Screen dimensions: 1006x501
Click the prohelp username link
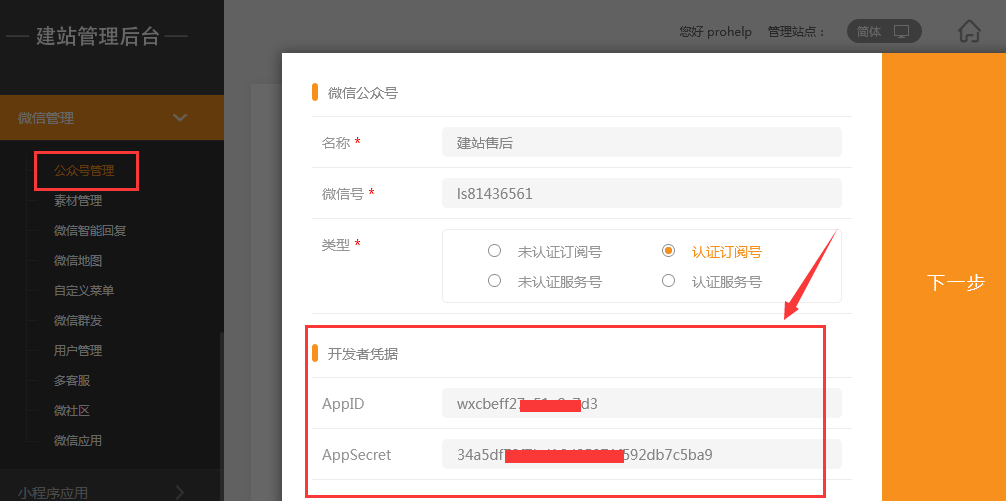[730, 32]
